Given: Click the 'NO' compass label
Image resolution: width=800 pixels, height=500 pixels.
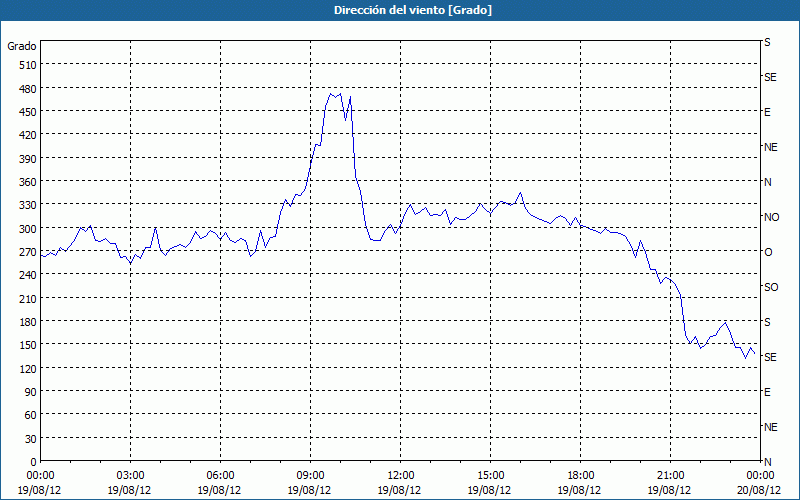Looking at the screenshot, I should pyautogui.click(x=772, y=217).
